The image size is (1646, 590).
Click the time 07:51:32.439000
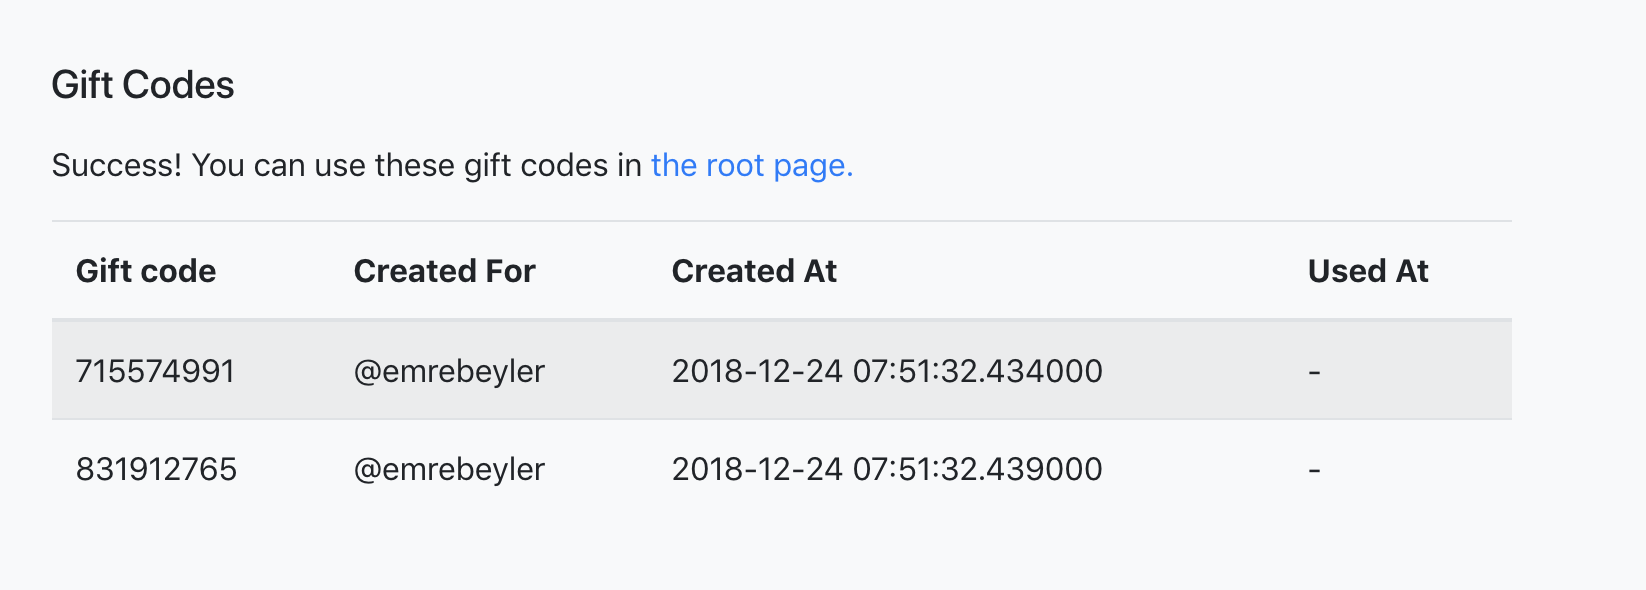tap(977, 469)
